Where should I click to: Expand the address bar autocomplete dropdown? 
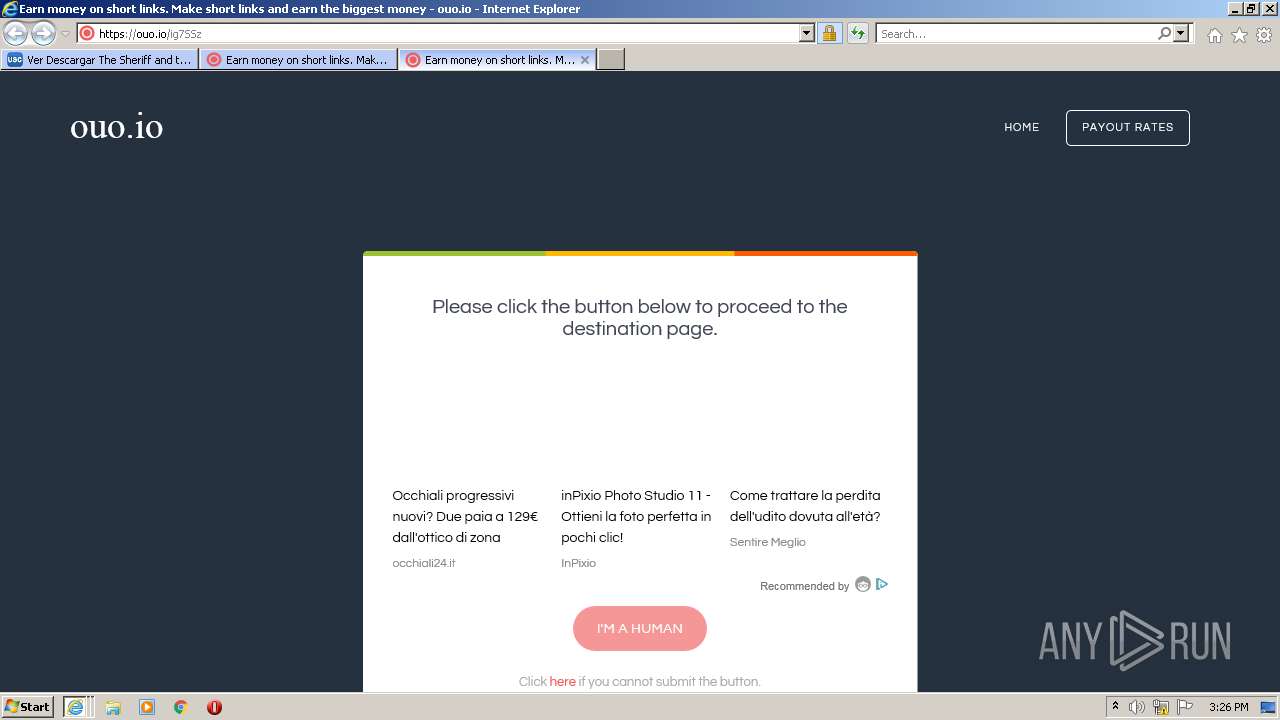coord(807,33)
